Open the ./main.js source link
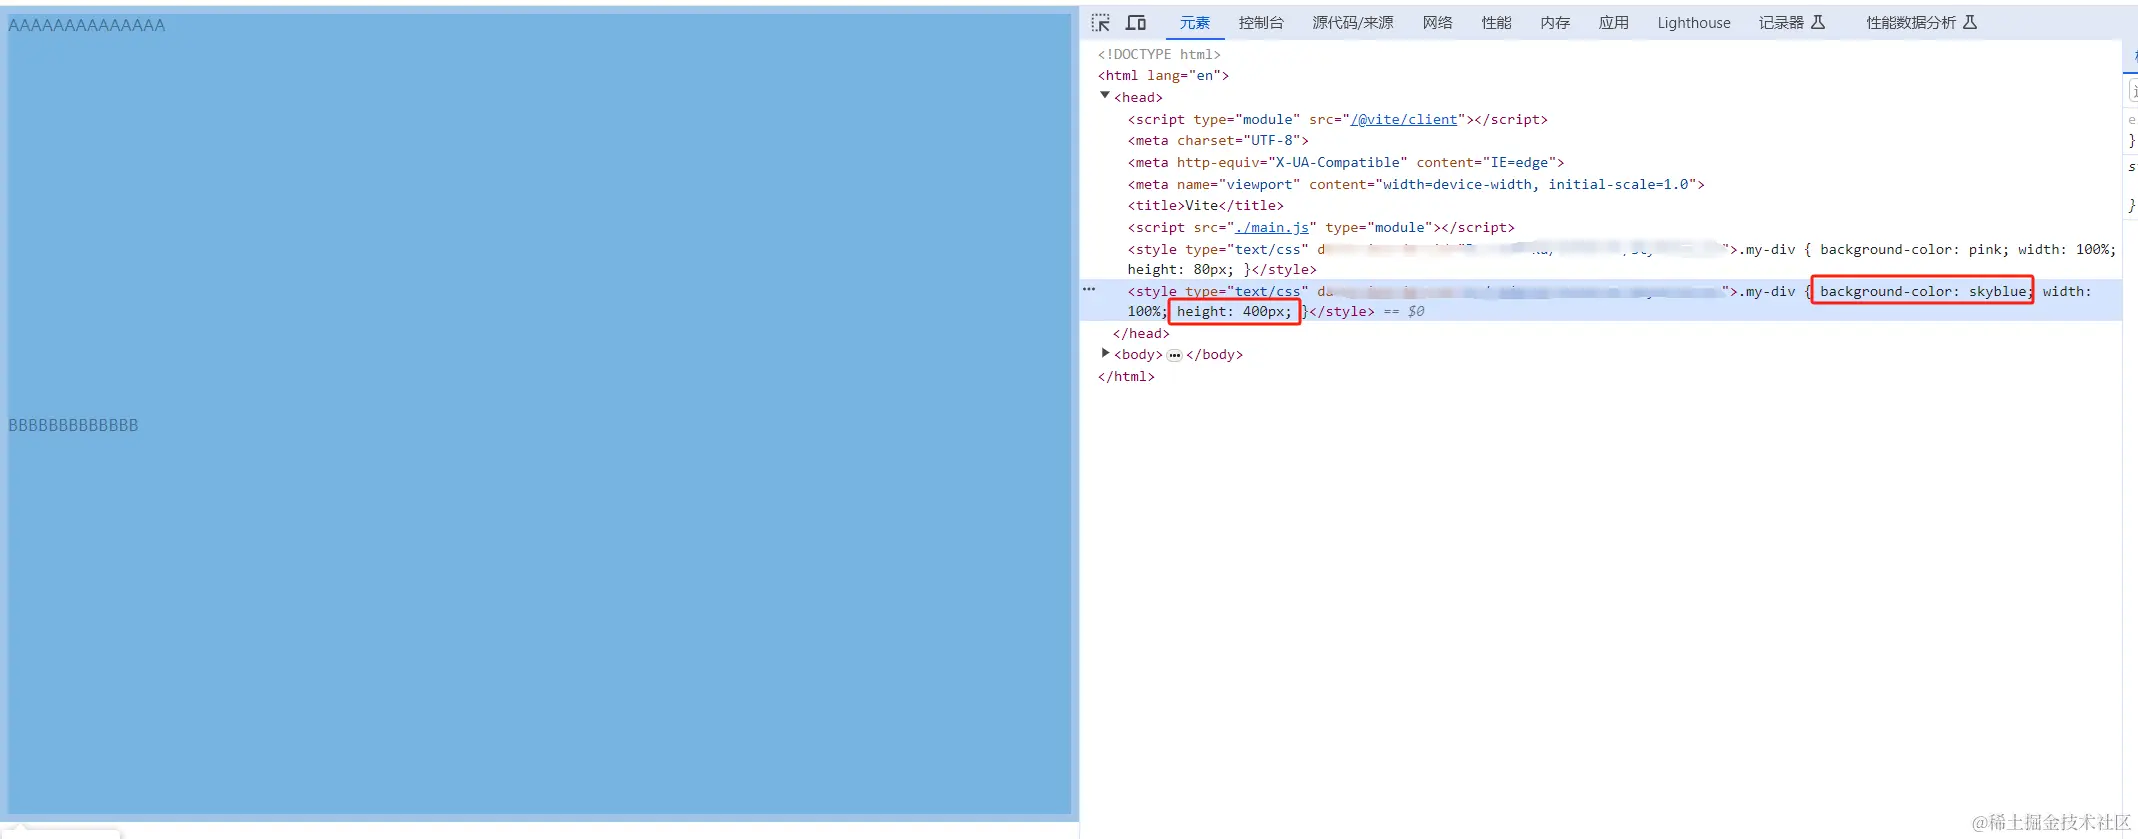Image resolution: width=2138 pixels, height=839 pixels. click(x=1272, y=227)
